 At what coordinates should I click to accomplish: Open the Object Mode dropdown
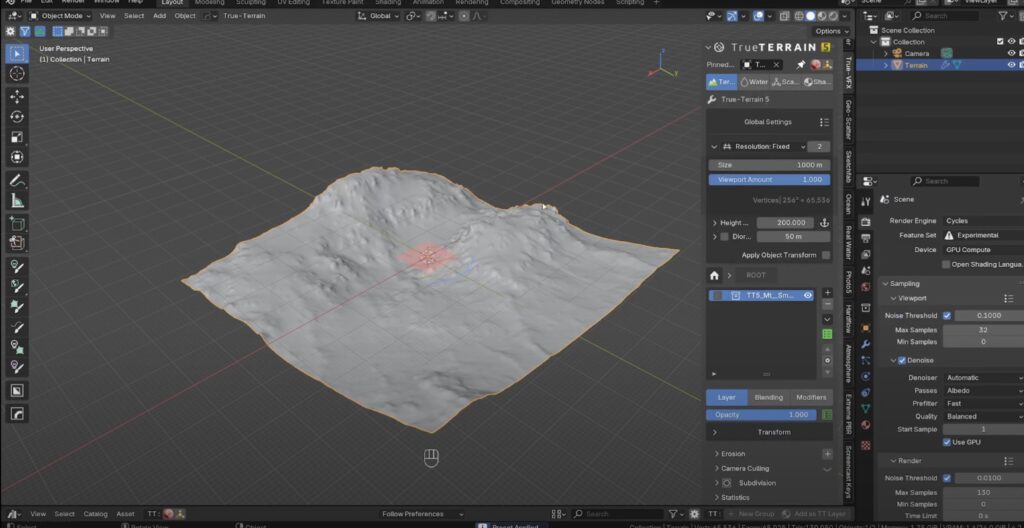click(x=60, y=16)
